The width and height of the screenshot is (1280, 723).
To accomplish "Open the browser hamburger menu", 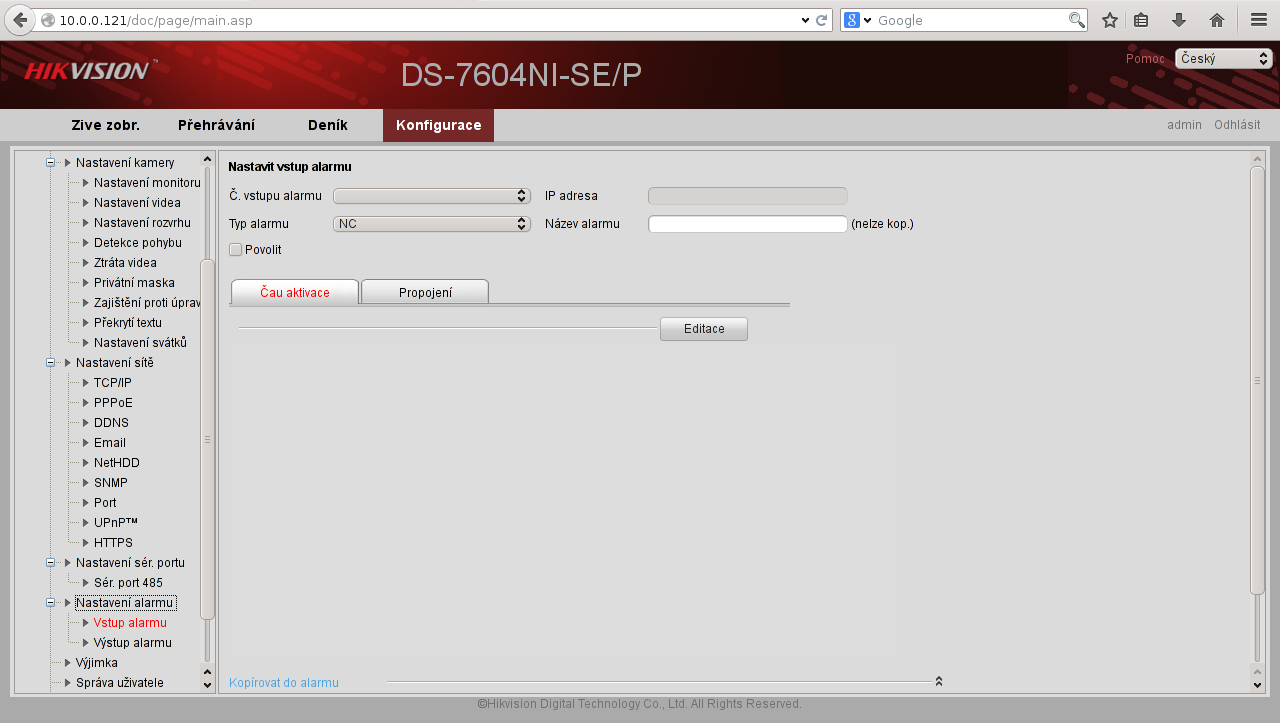I will click(1259, 20).
